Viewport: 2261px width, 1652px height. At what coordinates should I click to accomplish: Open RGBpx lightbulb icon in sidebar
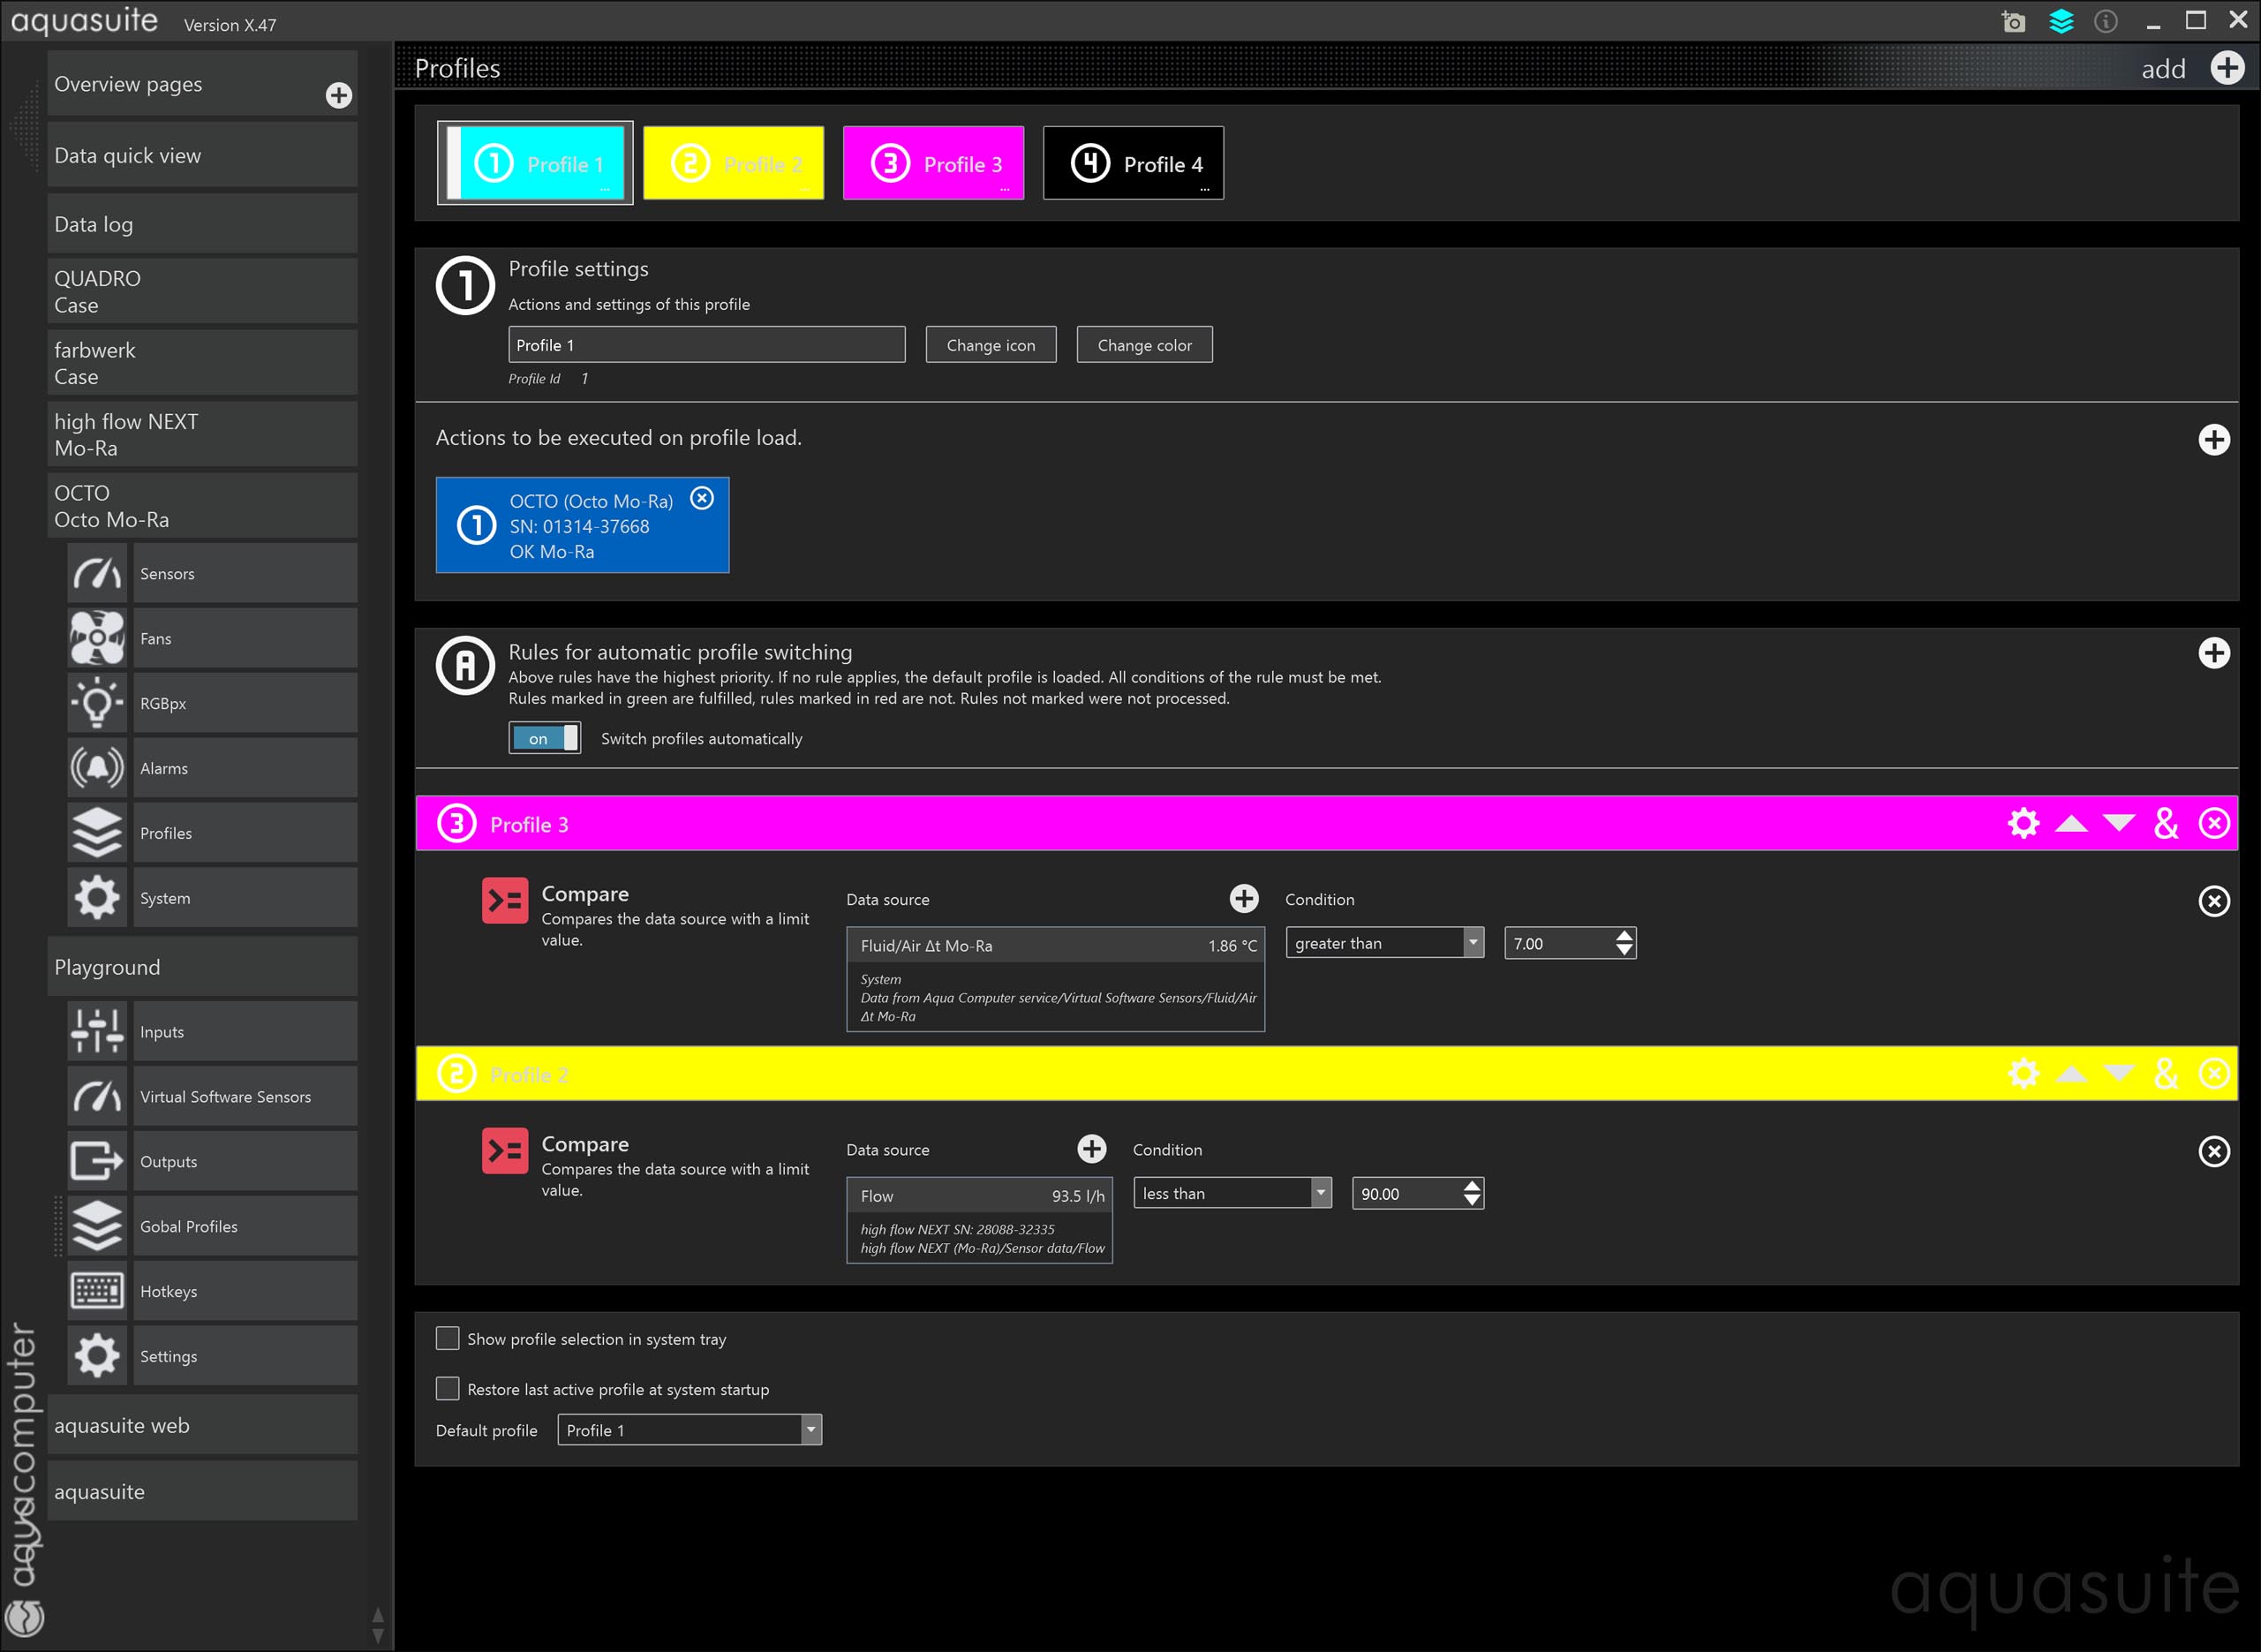click(97, 703)
